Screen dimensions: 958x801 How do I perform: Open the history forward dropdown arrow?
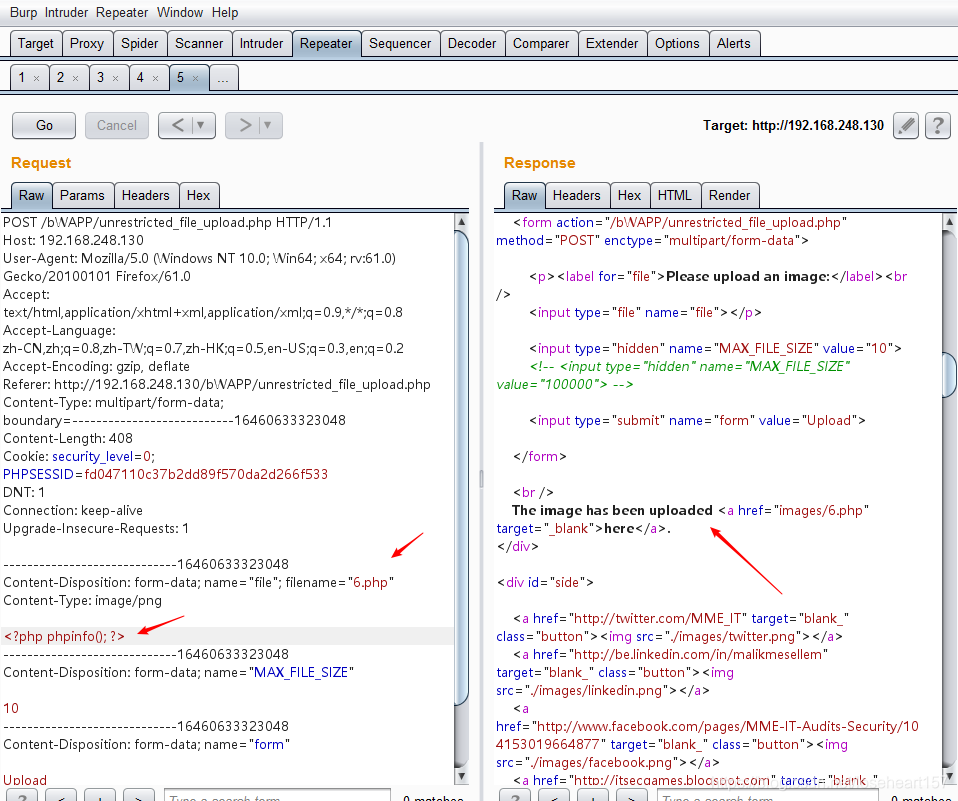pyautogui.click(x=268, y=125)
